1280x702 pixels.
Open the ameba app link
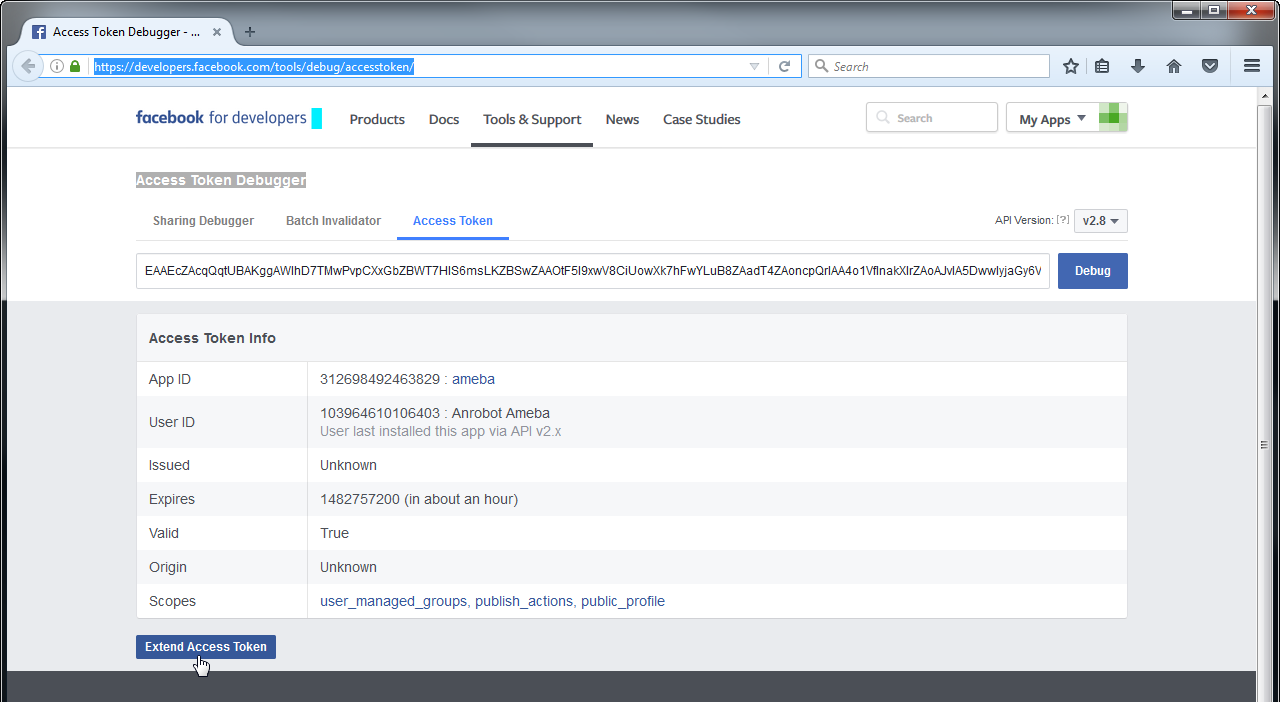coord(473,379)
